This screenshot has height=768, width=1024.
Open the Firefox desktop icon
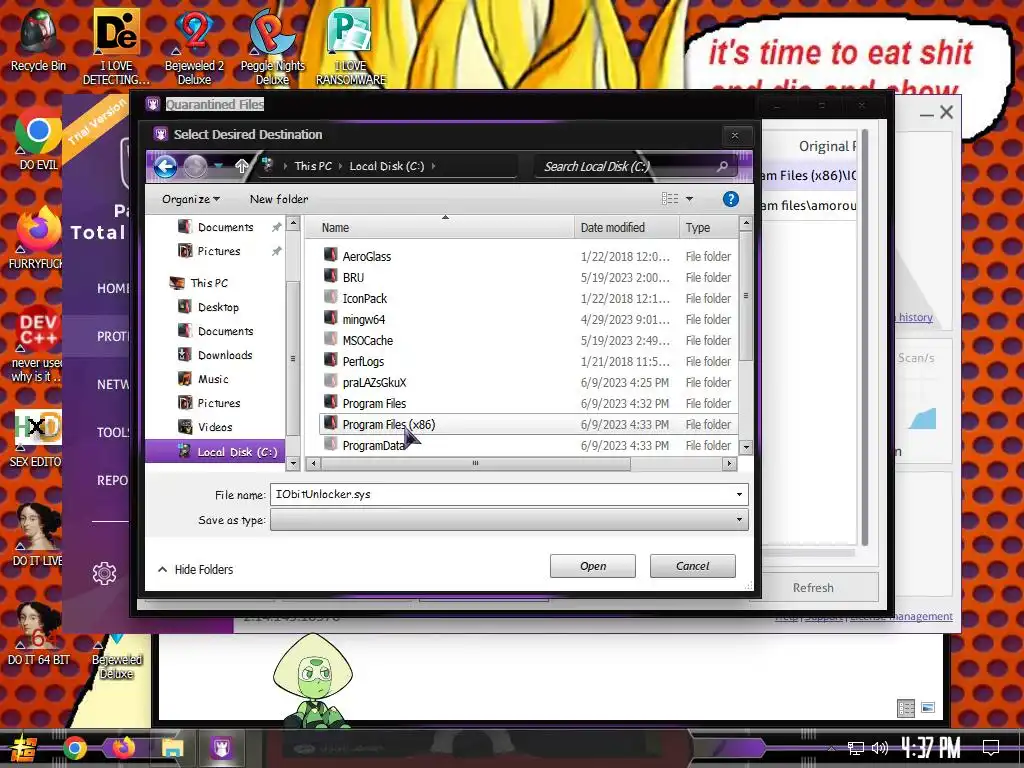pyautogui.click(x=37, y=238)
